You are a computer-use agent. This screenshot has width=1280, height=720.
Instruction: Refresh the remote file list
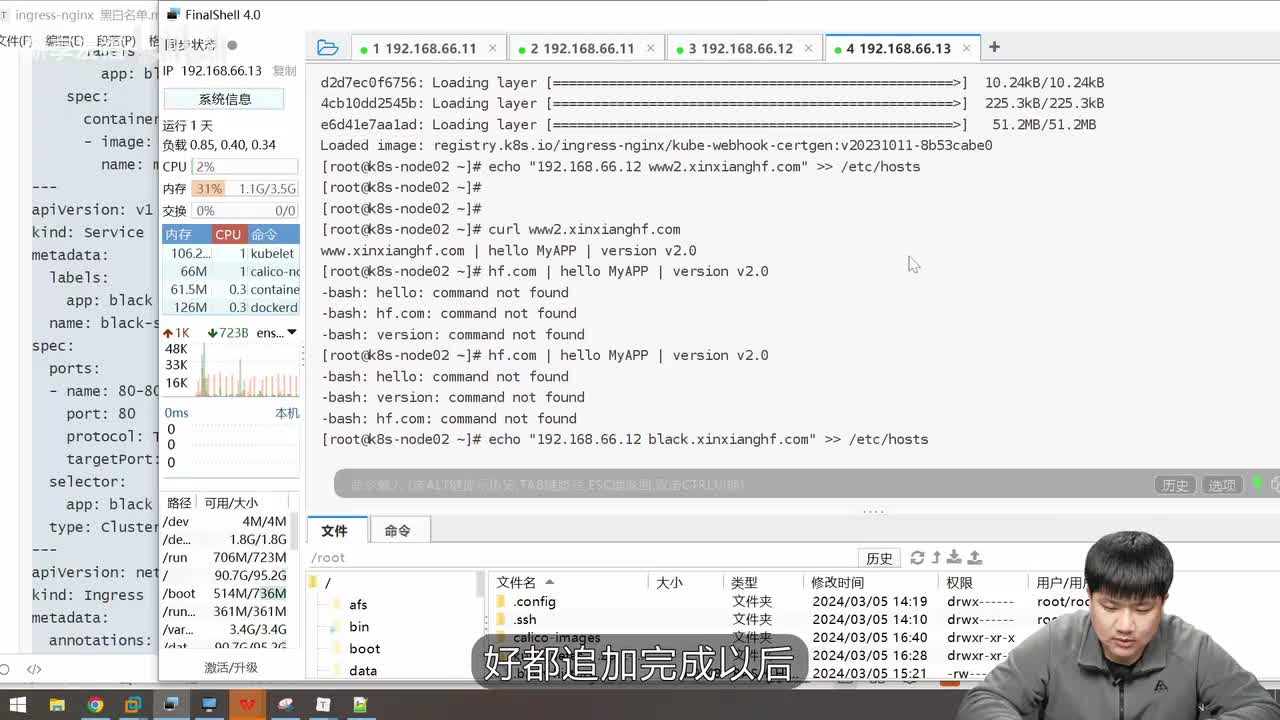917,558
